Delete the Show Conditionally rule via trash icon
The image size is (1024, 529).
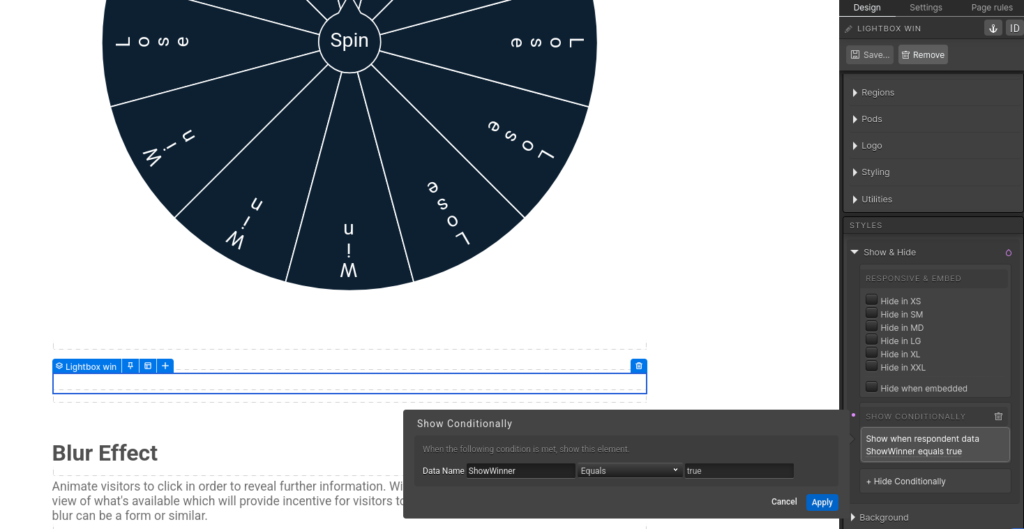[998, 416]
